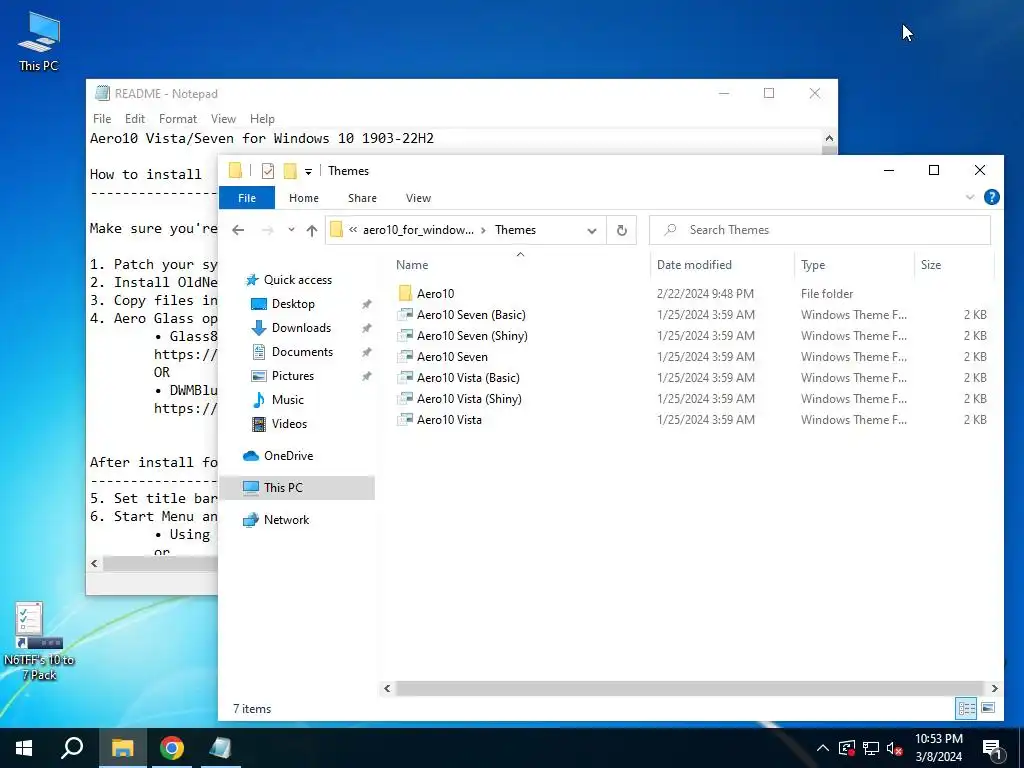Image resolution: width=1024 pixels, height=768 pixels.
Task: Switch to Details view icon
Action: pyautogui.click(x=967, y=708)
